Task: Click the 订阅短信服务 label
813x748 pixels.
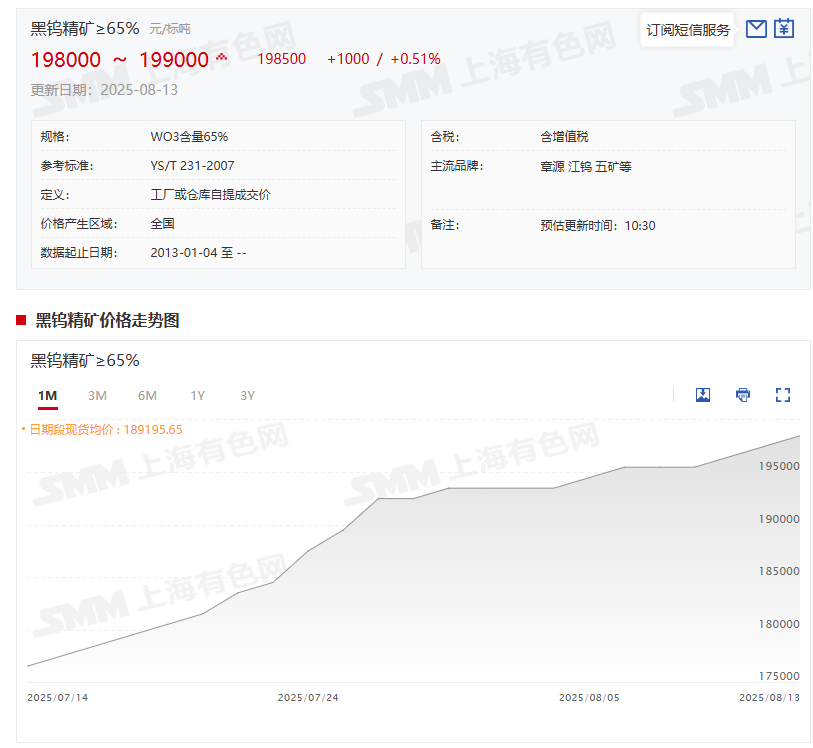Action: (x=688, y=30)
